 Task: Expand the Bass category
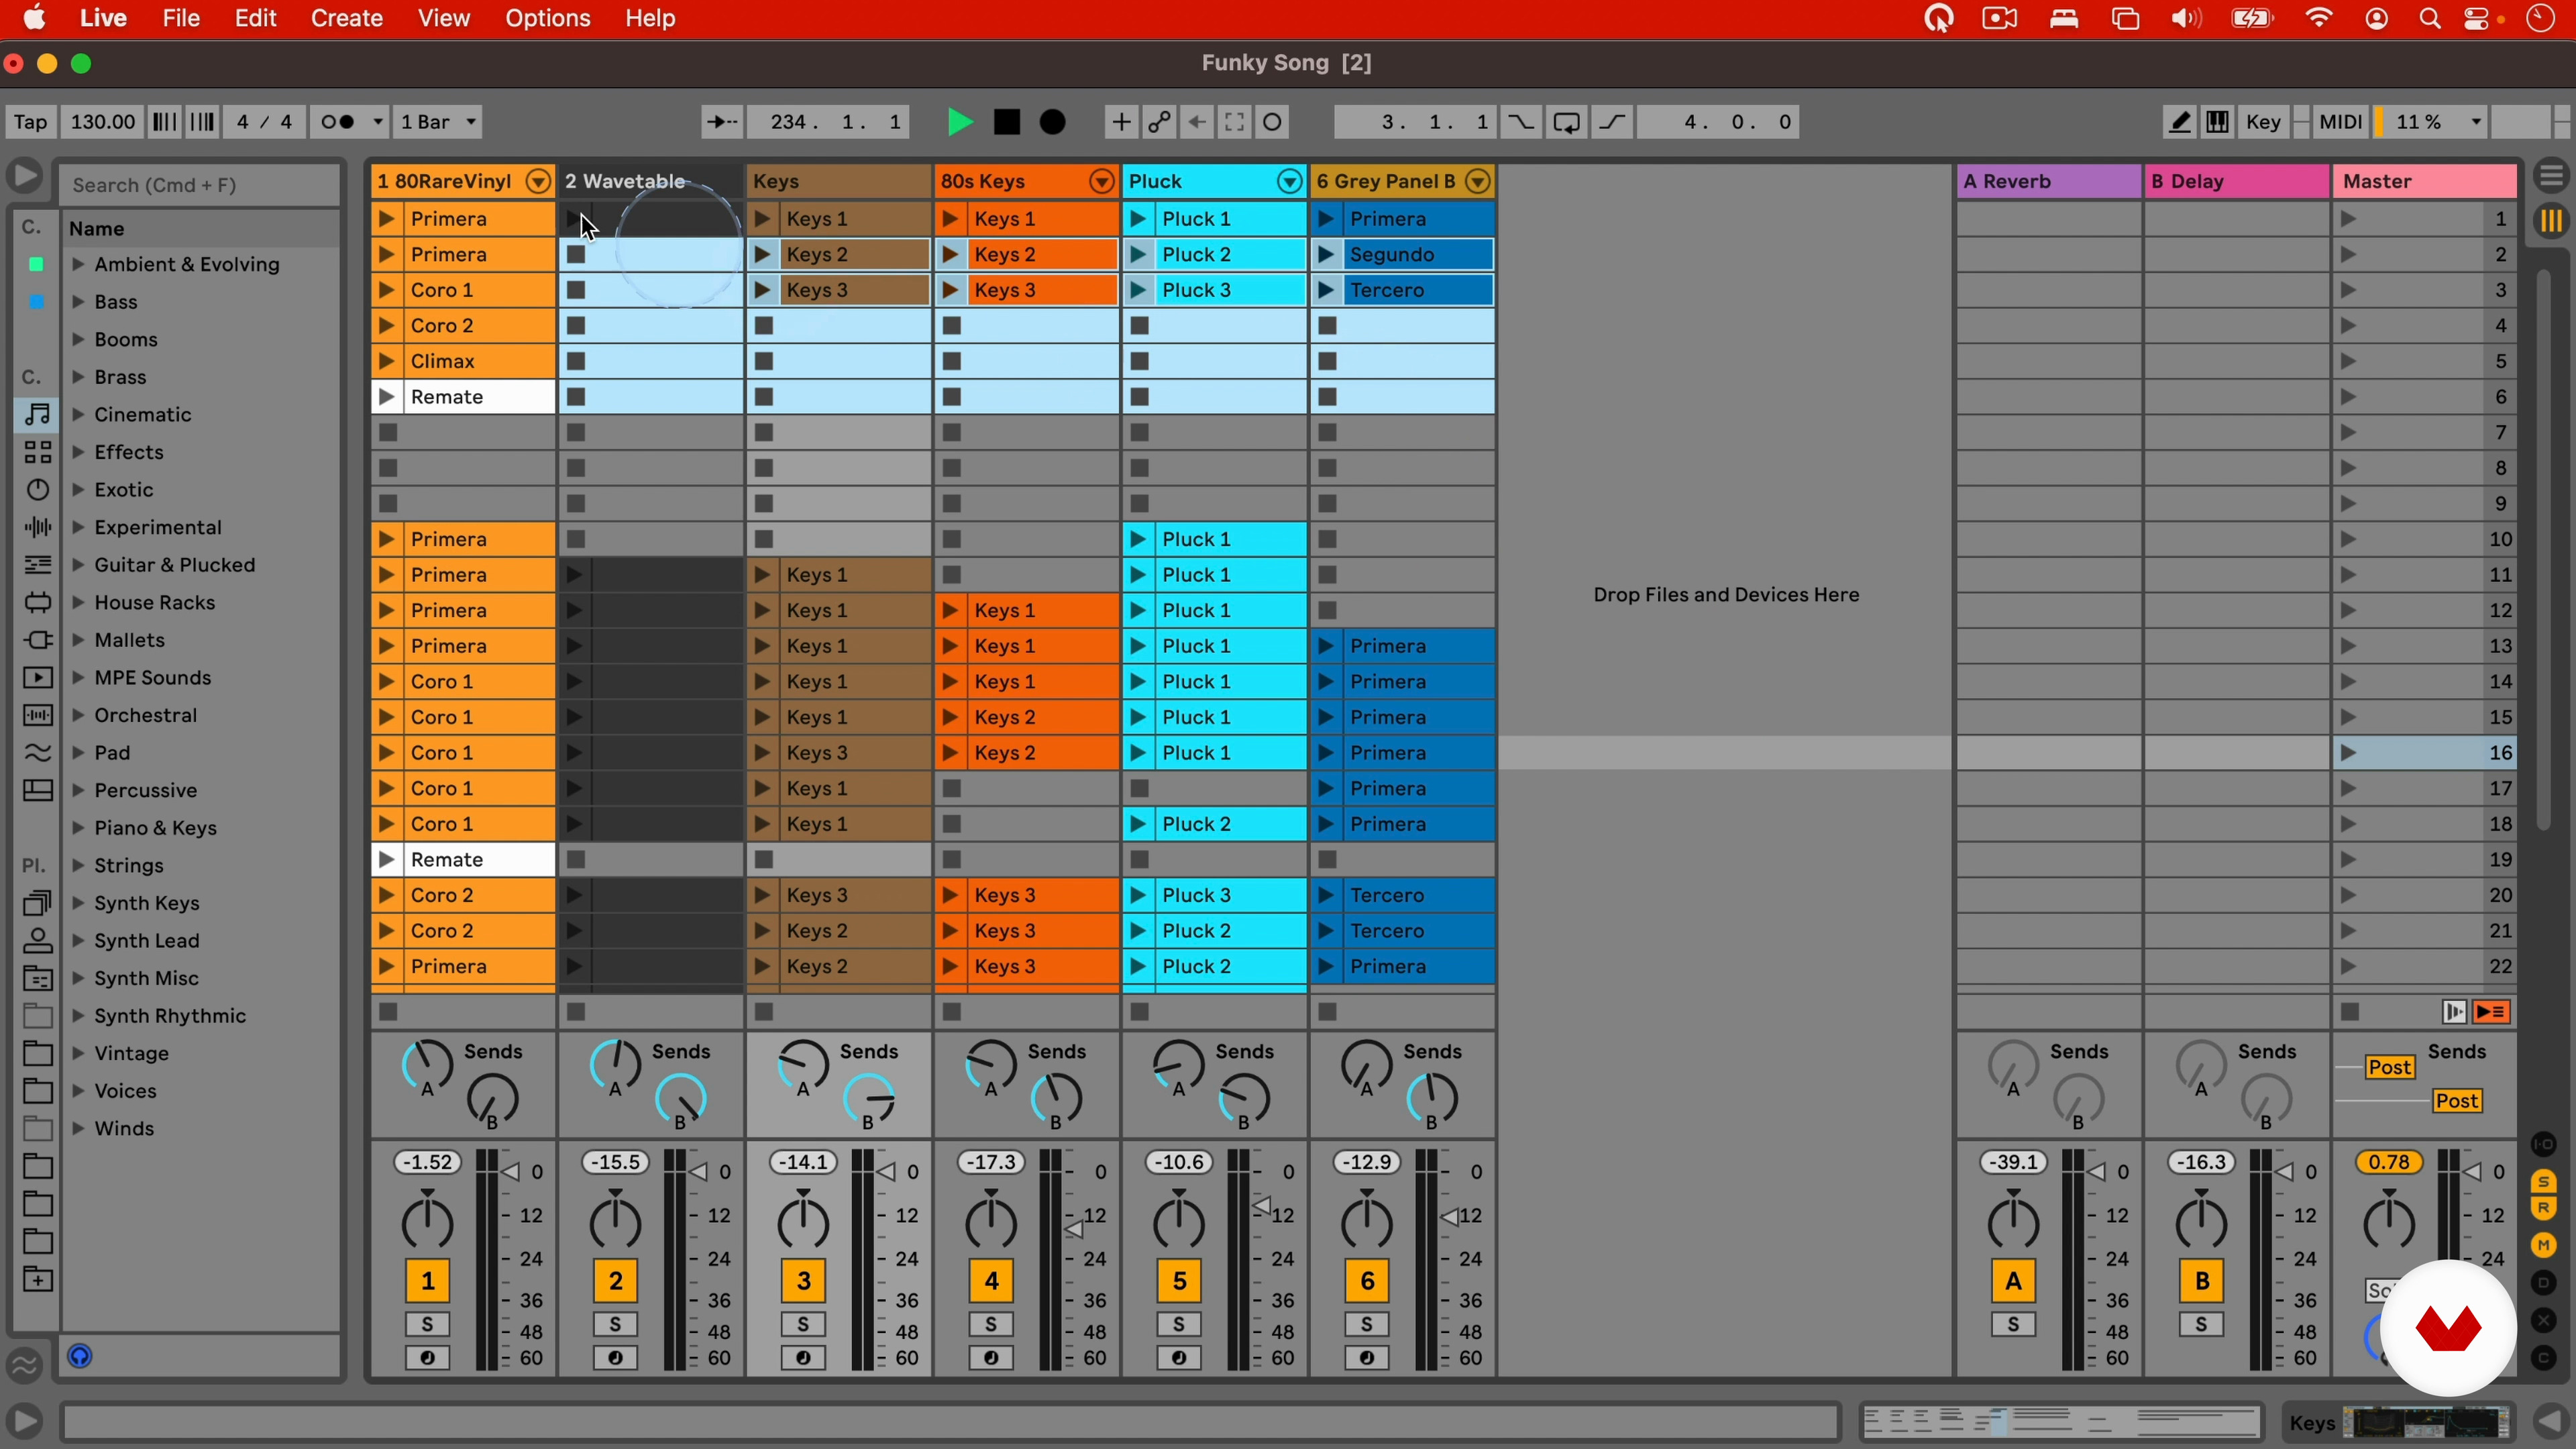pos(78,302)
